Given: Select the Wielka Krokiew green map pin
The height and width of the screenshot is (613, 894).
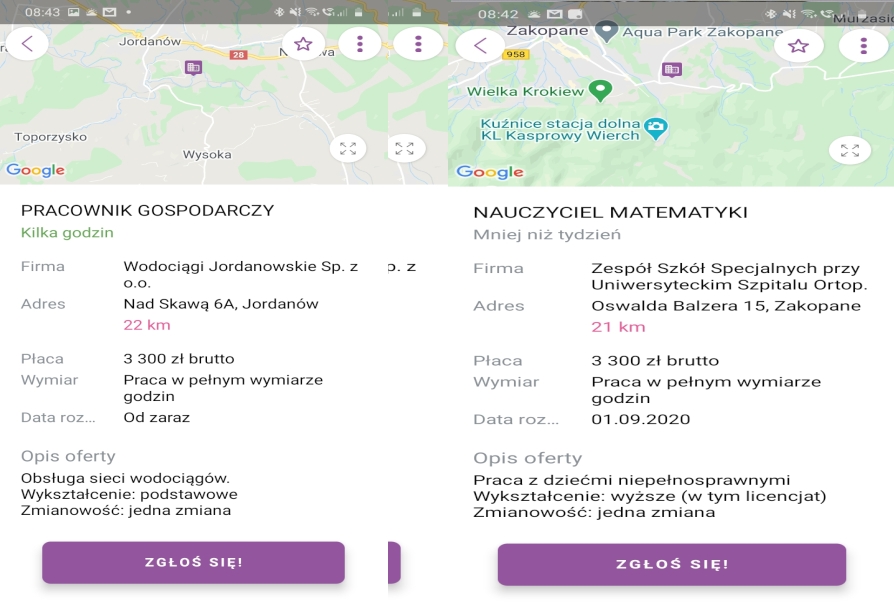Looking at the screenshot, I should pyautogui.click(x=600, y=90).
